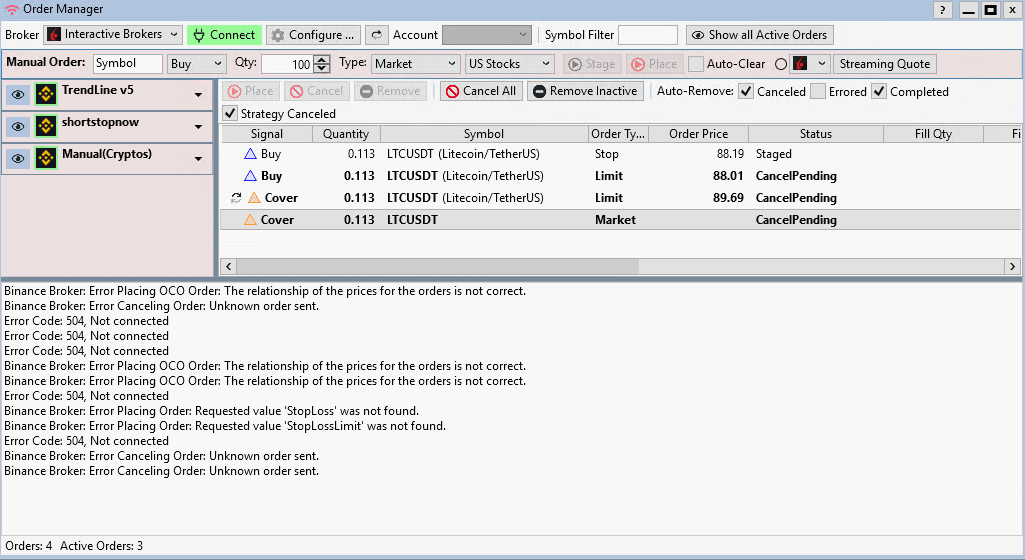Uncheck the Strategy Canceled checkbox
This screenshot has height=560, width=1025.
point(230,114)
